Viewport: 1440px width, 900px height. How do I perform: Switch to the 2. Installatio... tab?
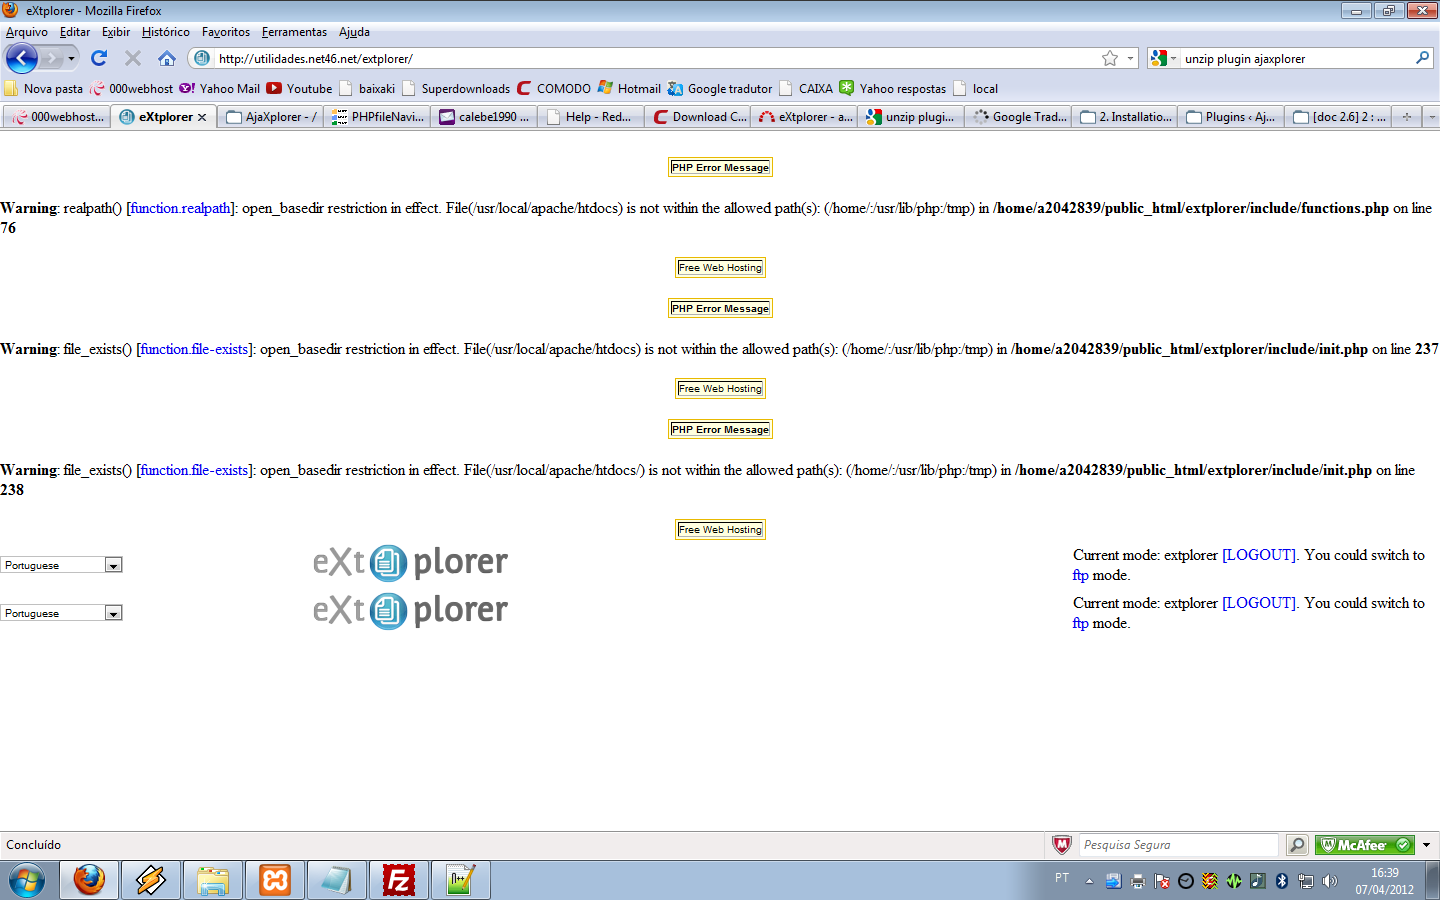tap(1126, 117)
